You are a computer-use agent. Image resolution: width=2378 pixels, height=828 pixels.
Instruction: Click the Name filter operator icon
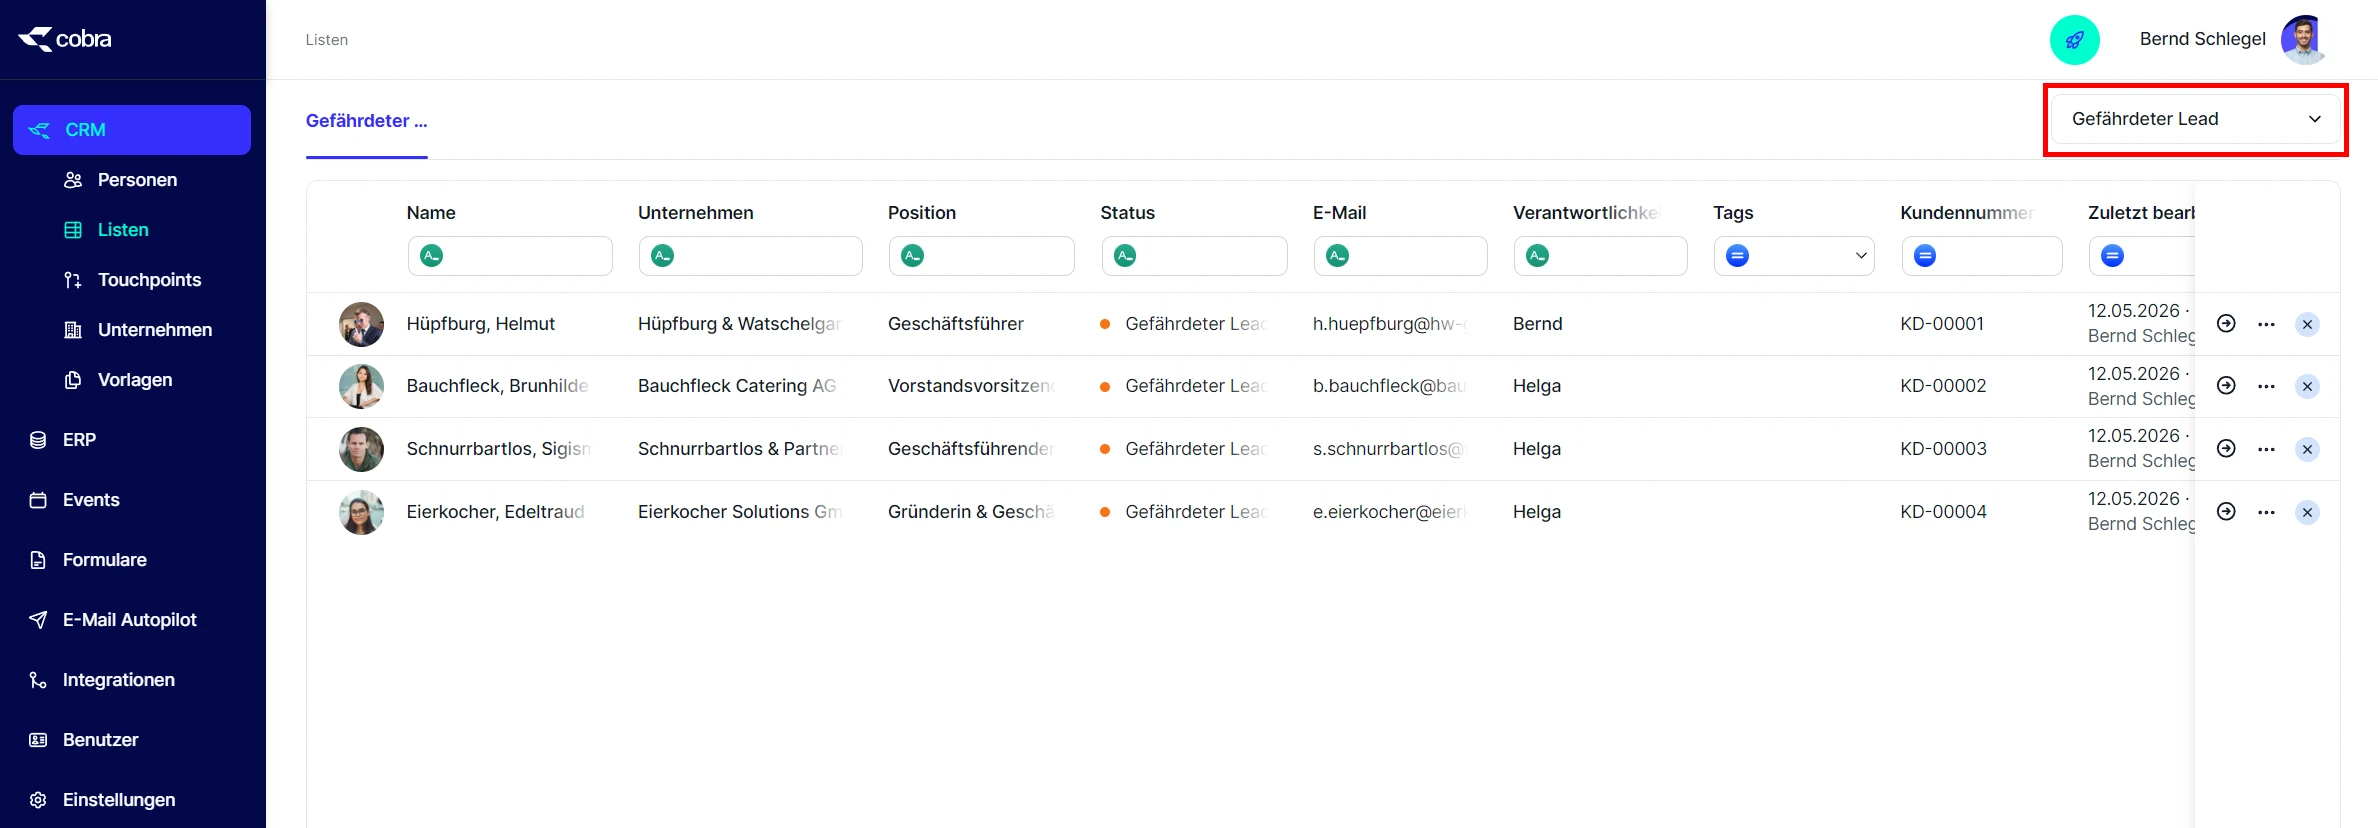coord(432,256)
